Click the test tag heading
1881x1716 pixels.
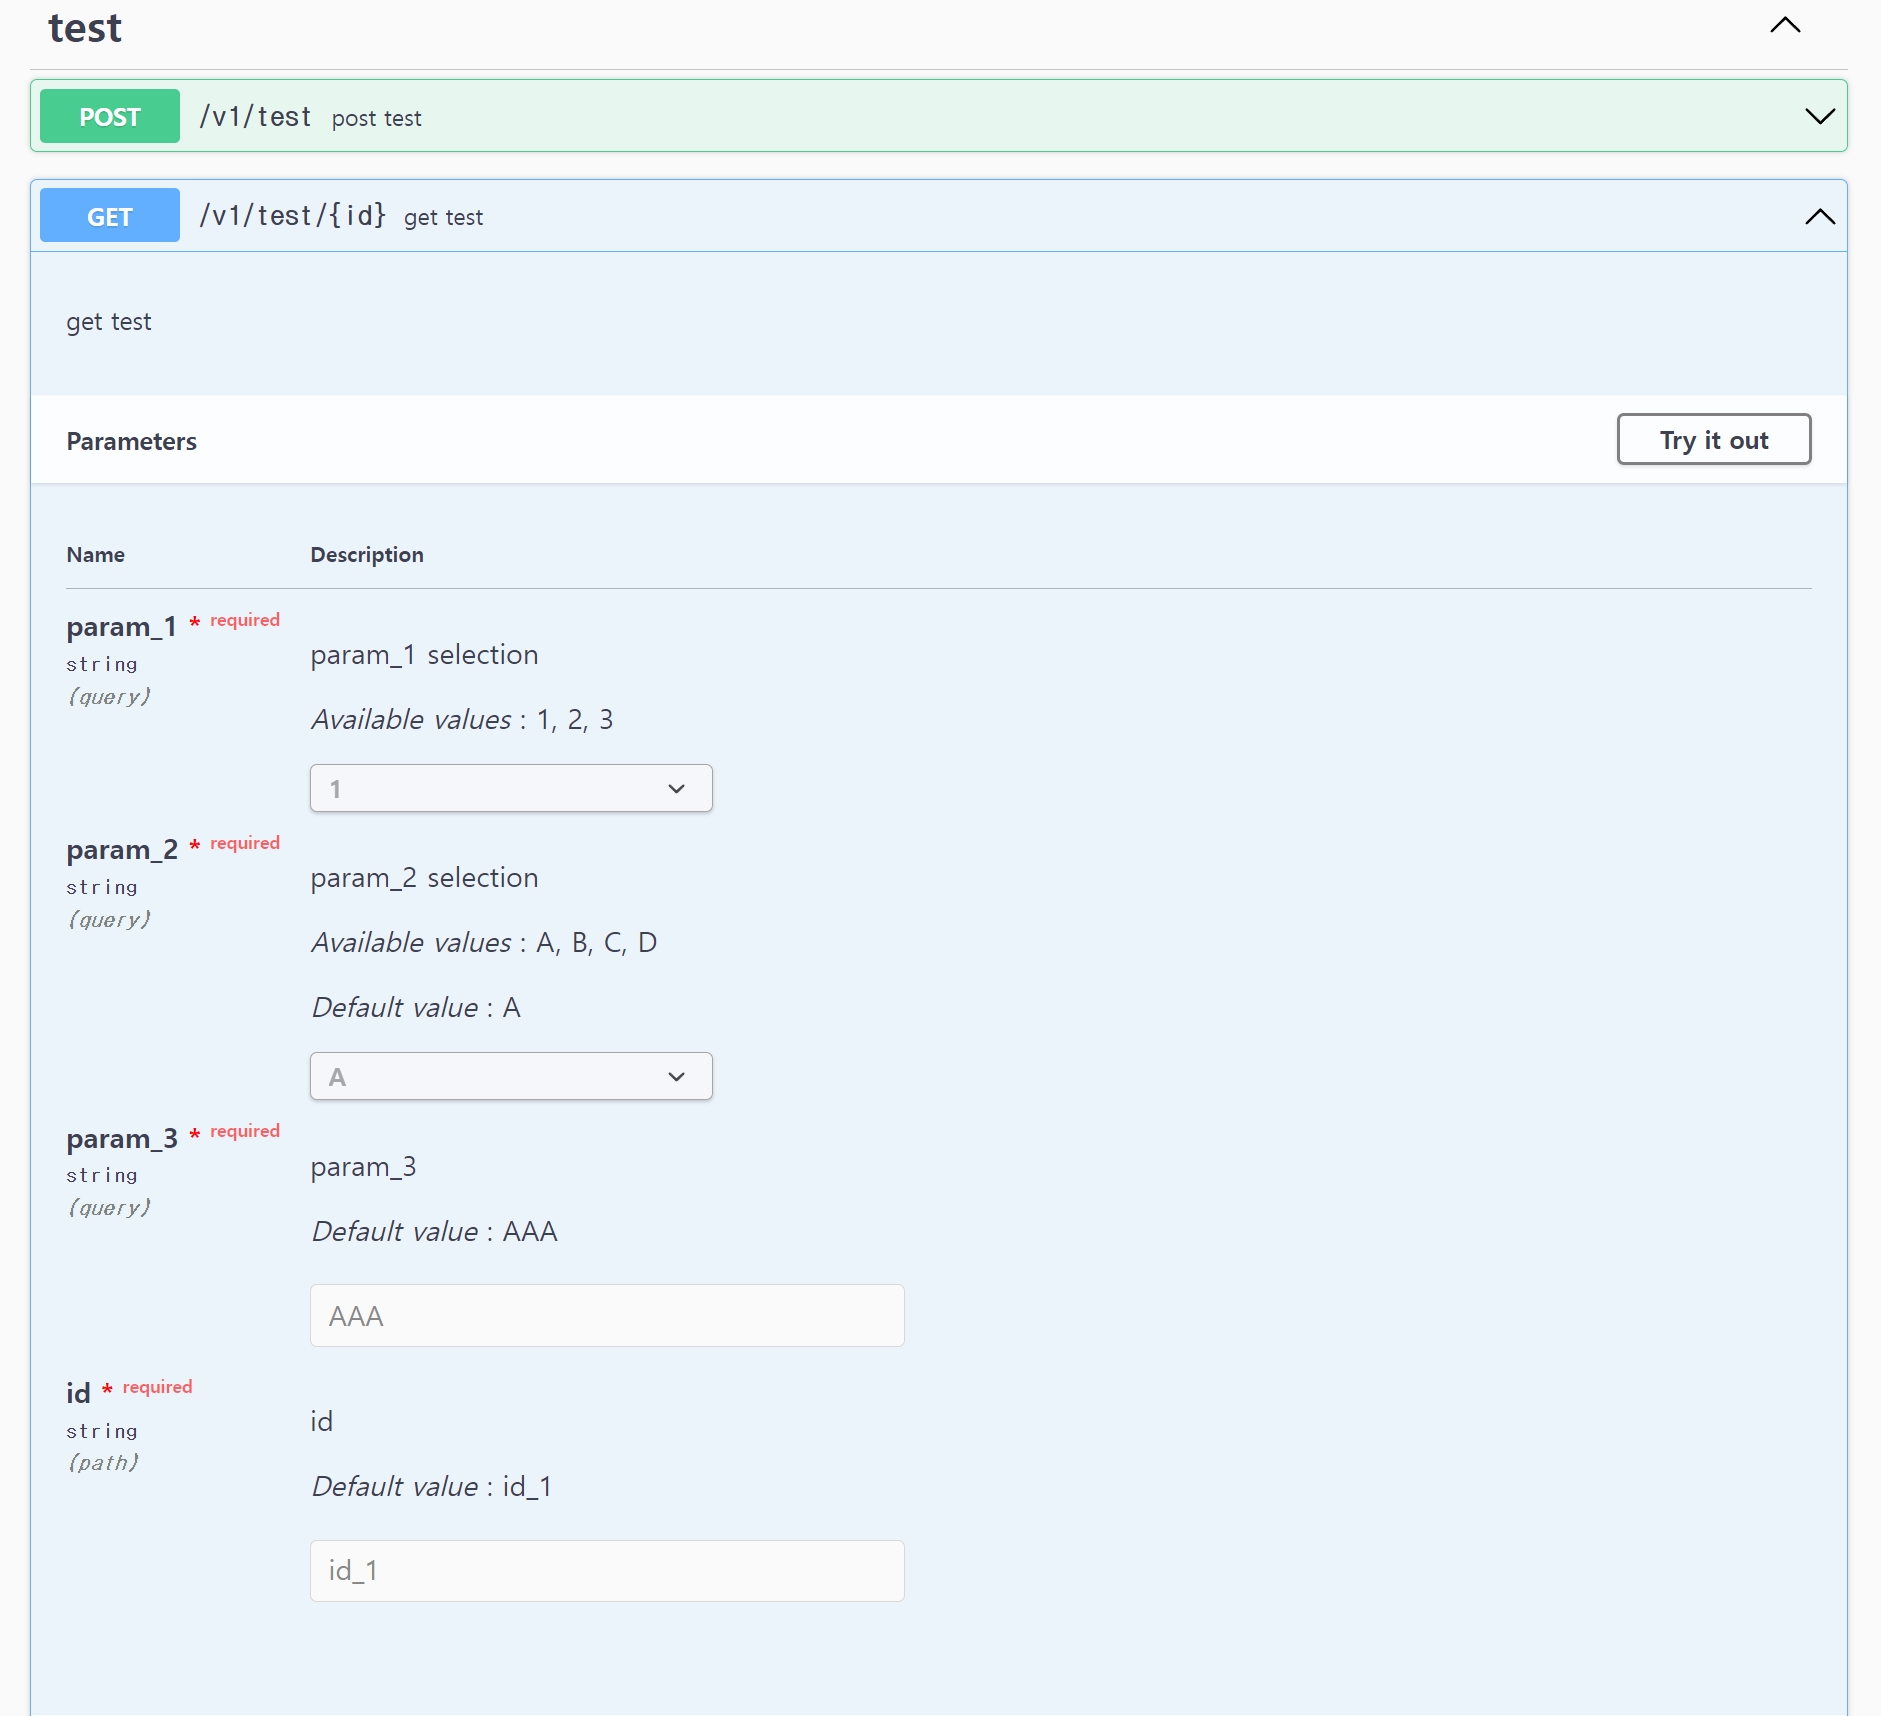coord(85,28)
